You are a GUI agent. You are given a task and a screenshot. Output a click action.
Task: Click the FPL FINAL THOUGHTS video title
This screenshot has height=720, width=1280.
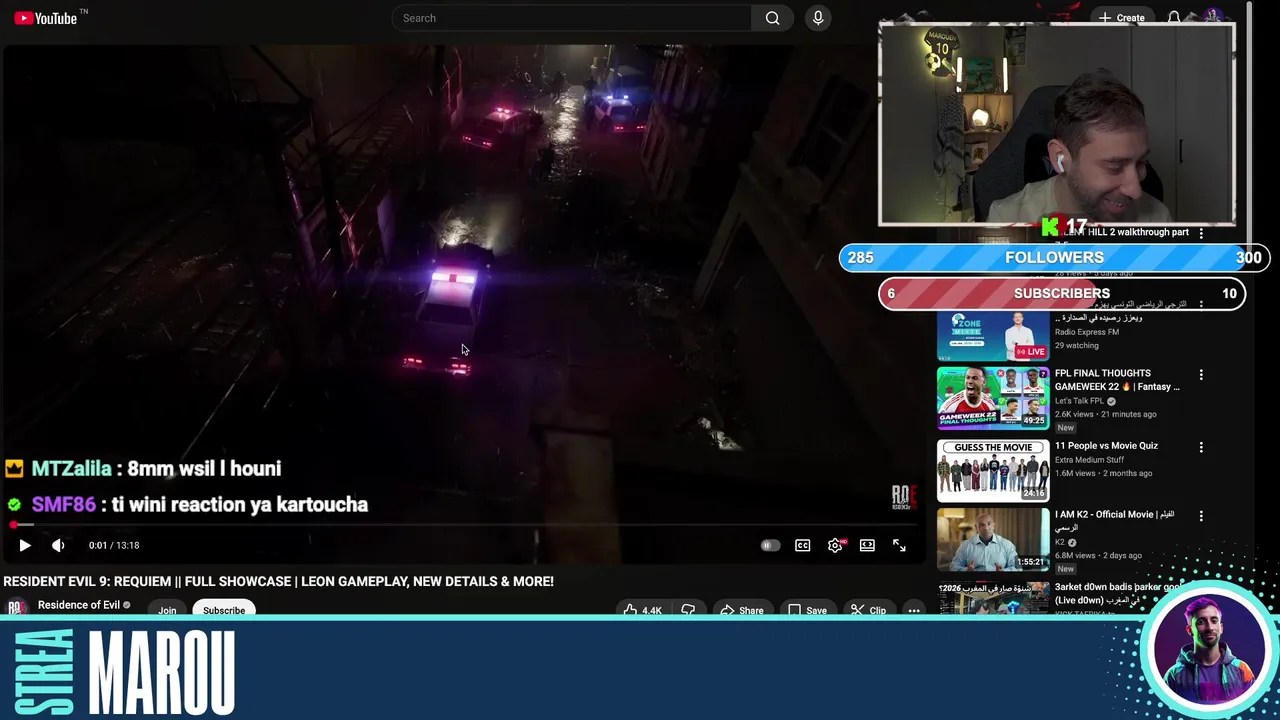click(1117, 380)
